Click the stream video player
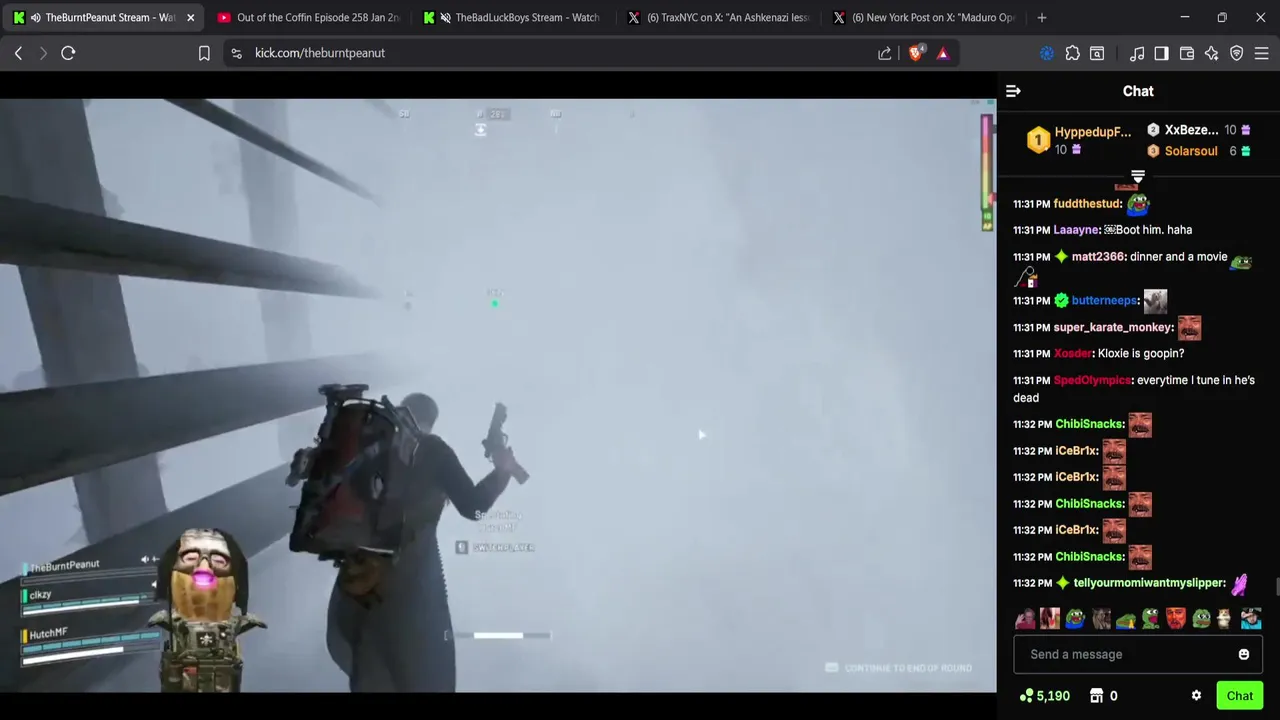 tap(498, 395)
